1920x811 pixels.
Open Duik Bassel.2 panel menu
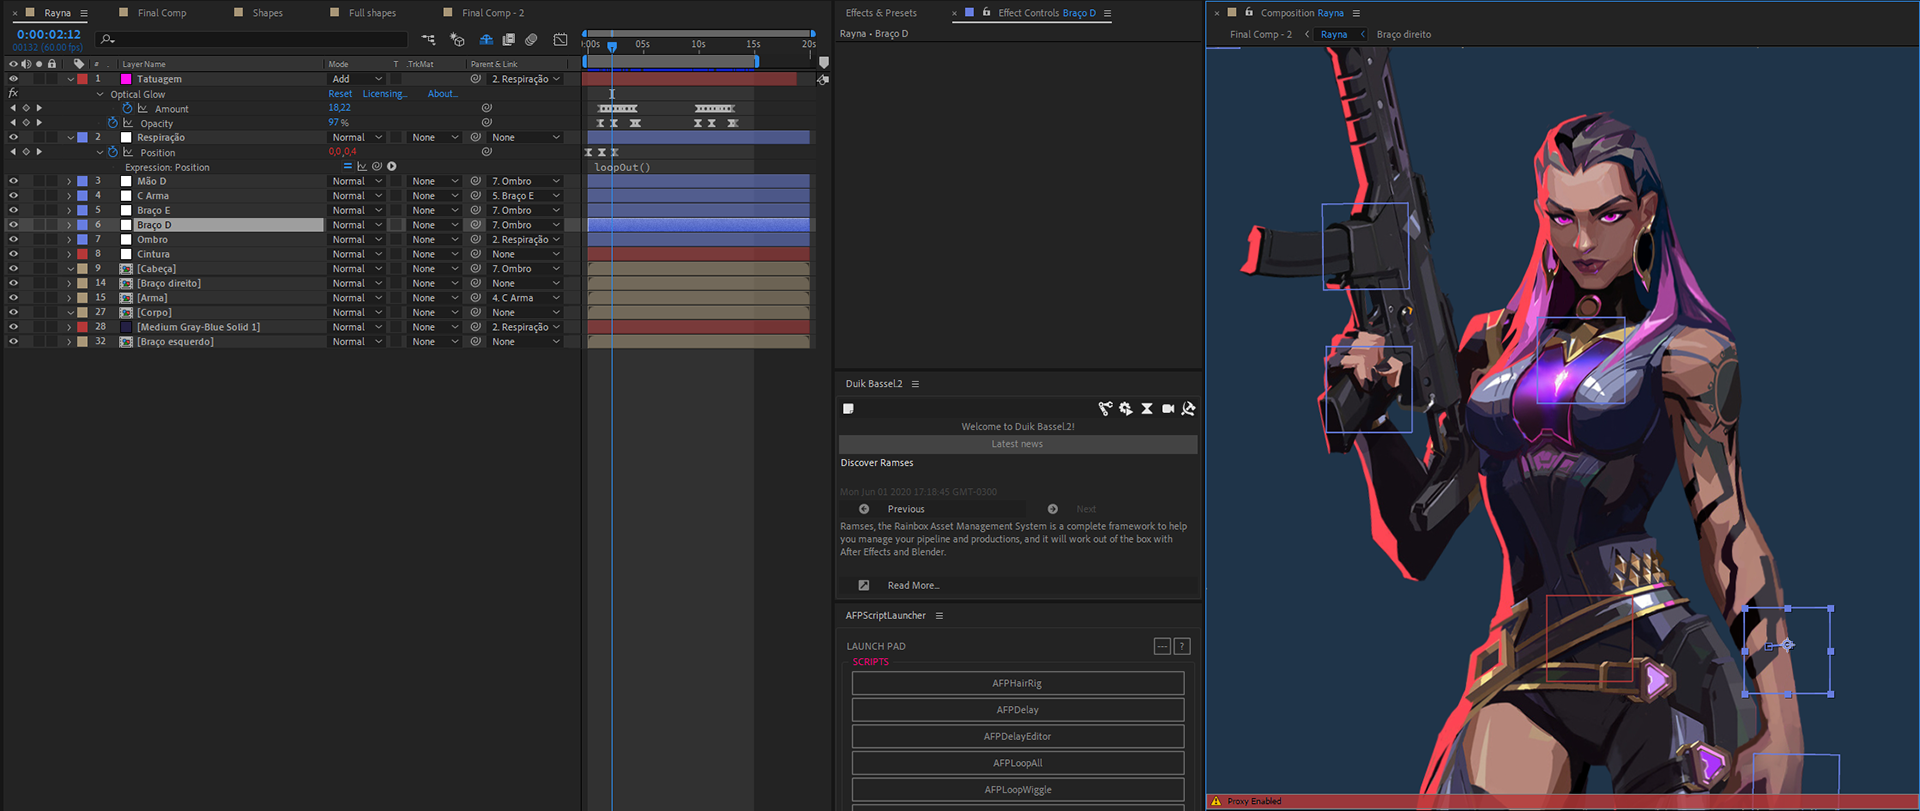coord(915,384)
